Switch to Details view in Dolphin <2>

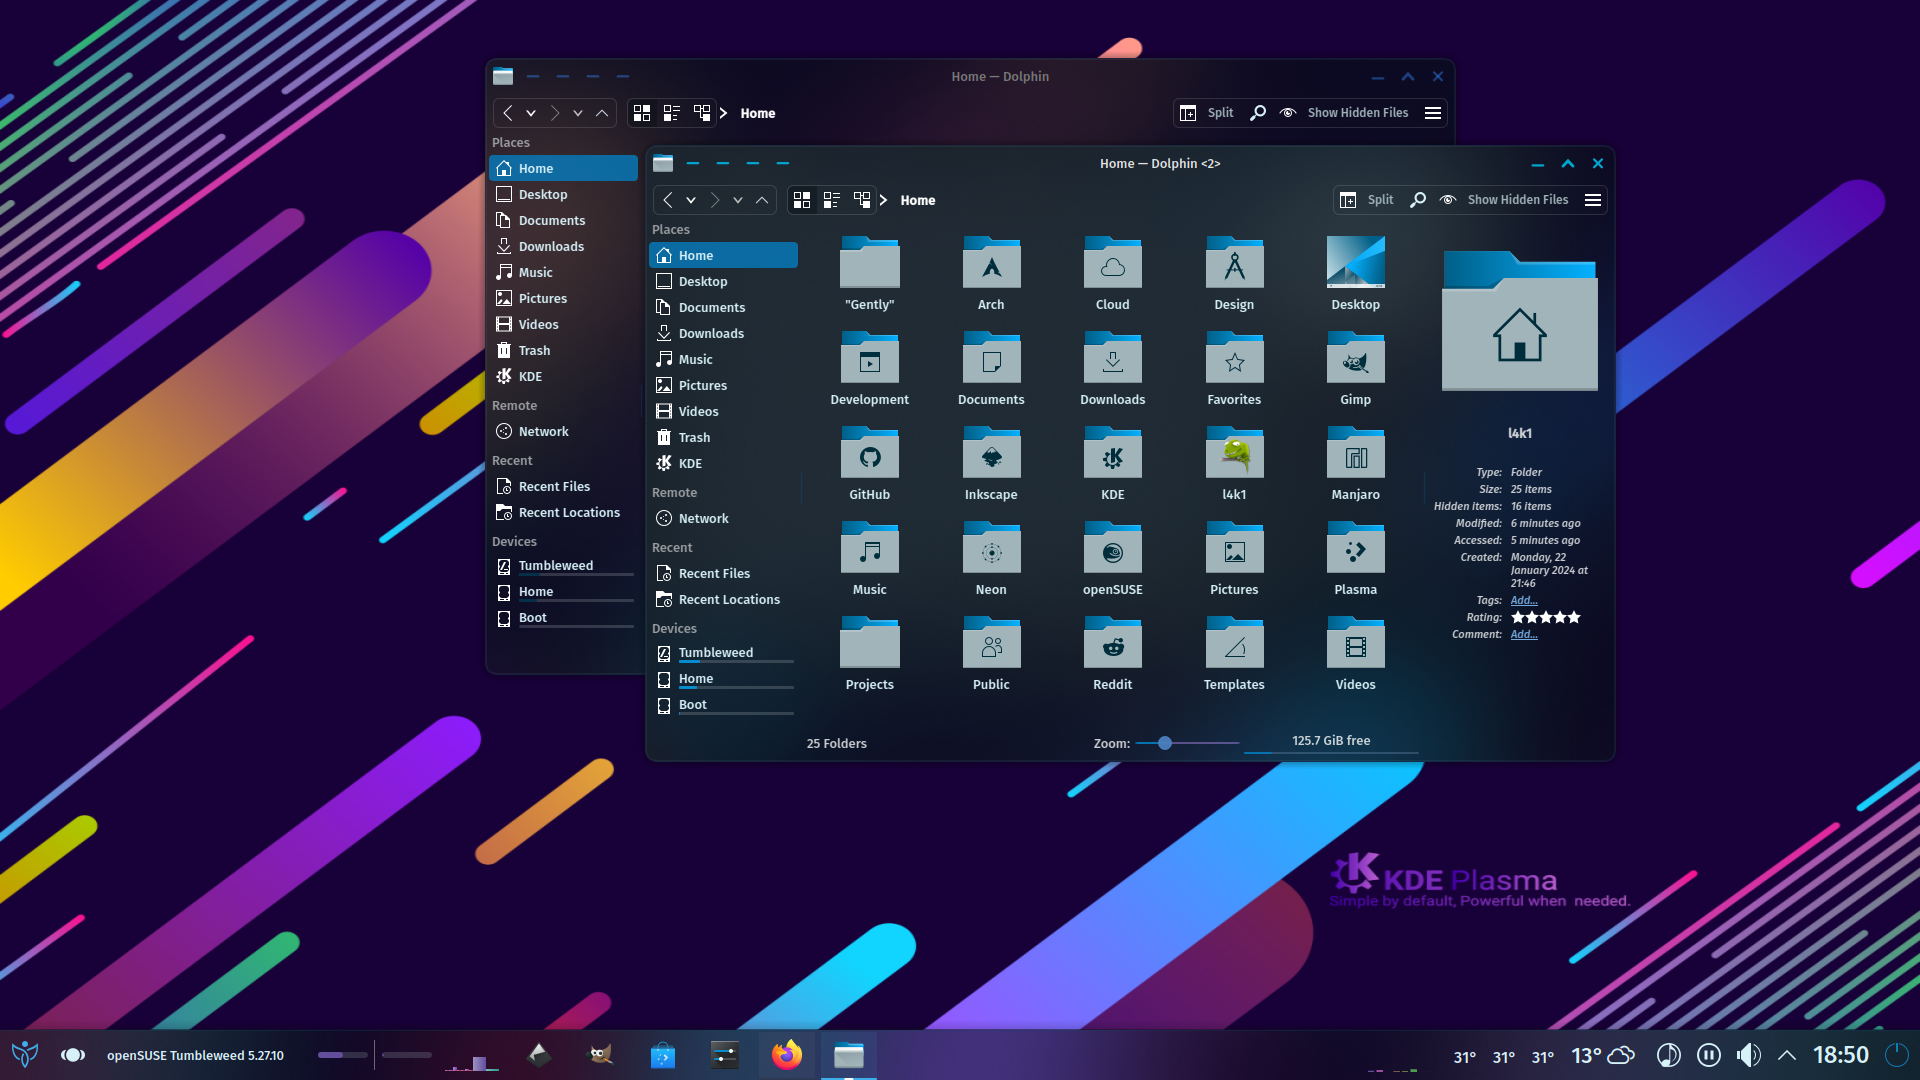[862, 200]
